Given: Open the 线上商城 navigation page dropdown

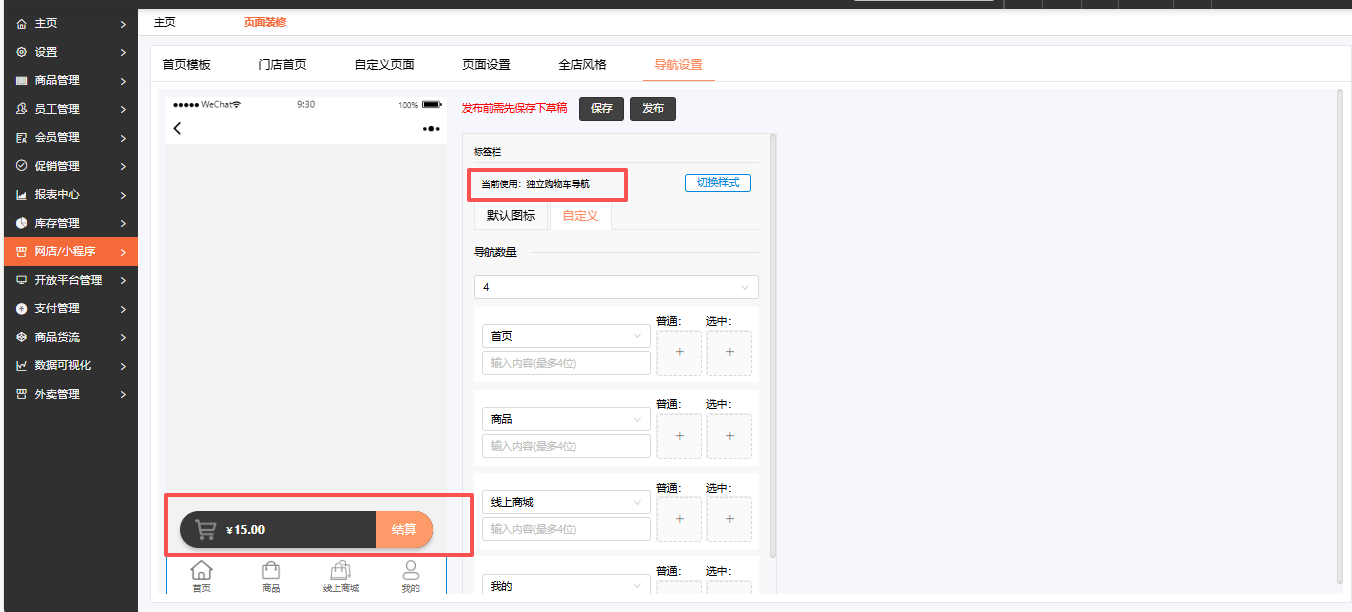Looking at the screenshot, I should [566, 502].
